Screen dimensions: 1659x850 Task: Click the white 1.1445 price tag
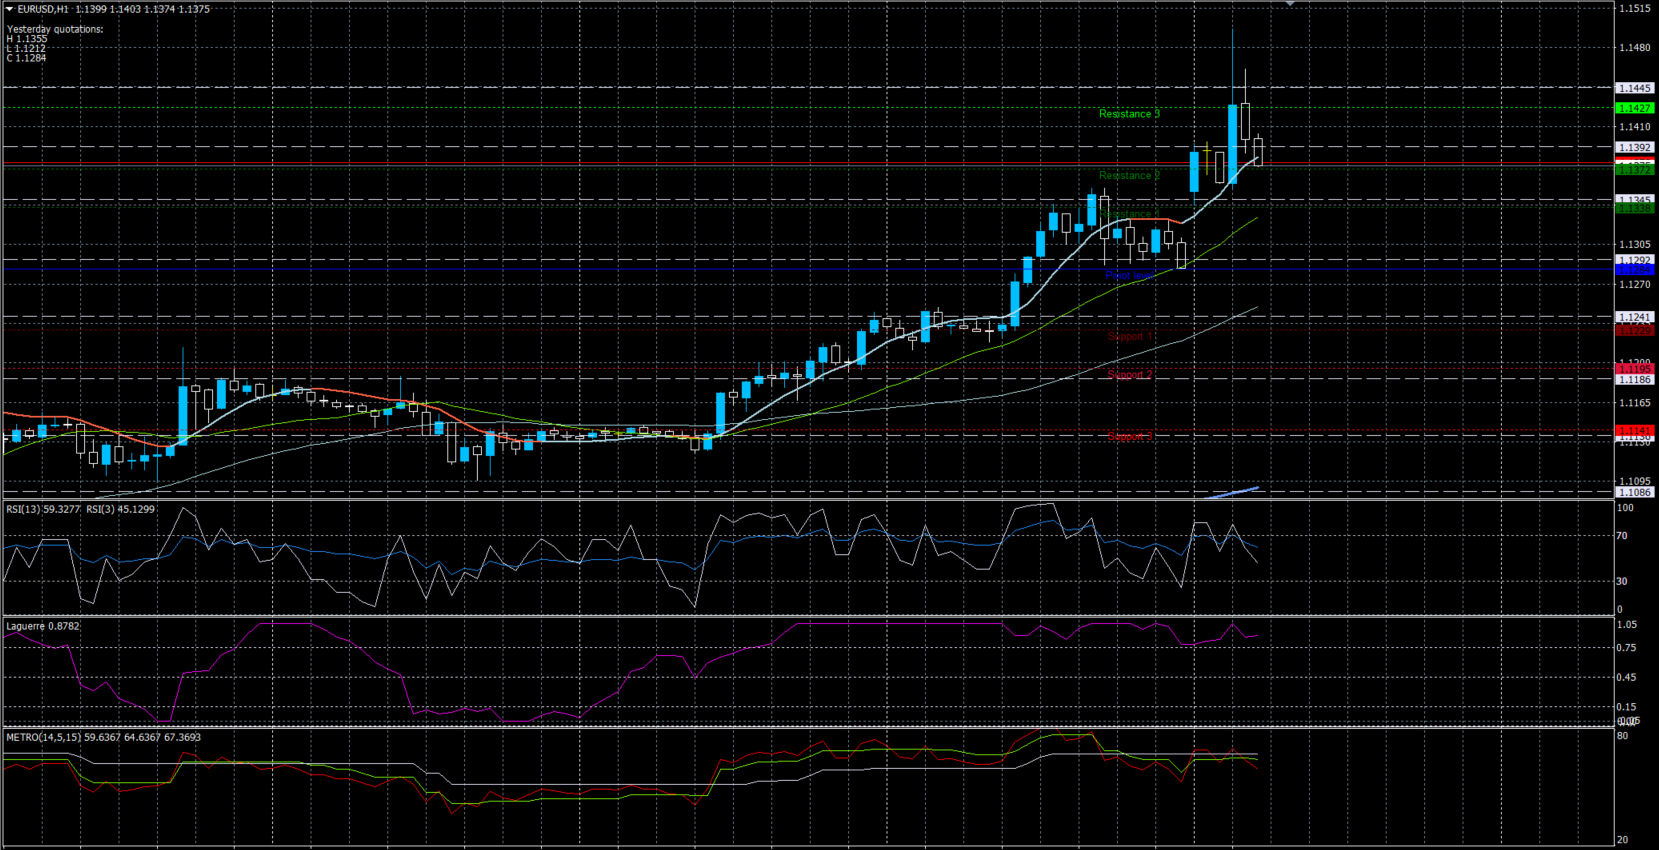click(1635, 88)
